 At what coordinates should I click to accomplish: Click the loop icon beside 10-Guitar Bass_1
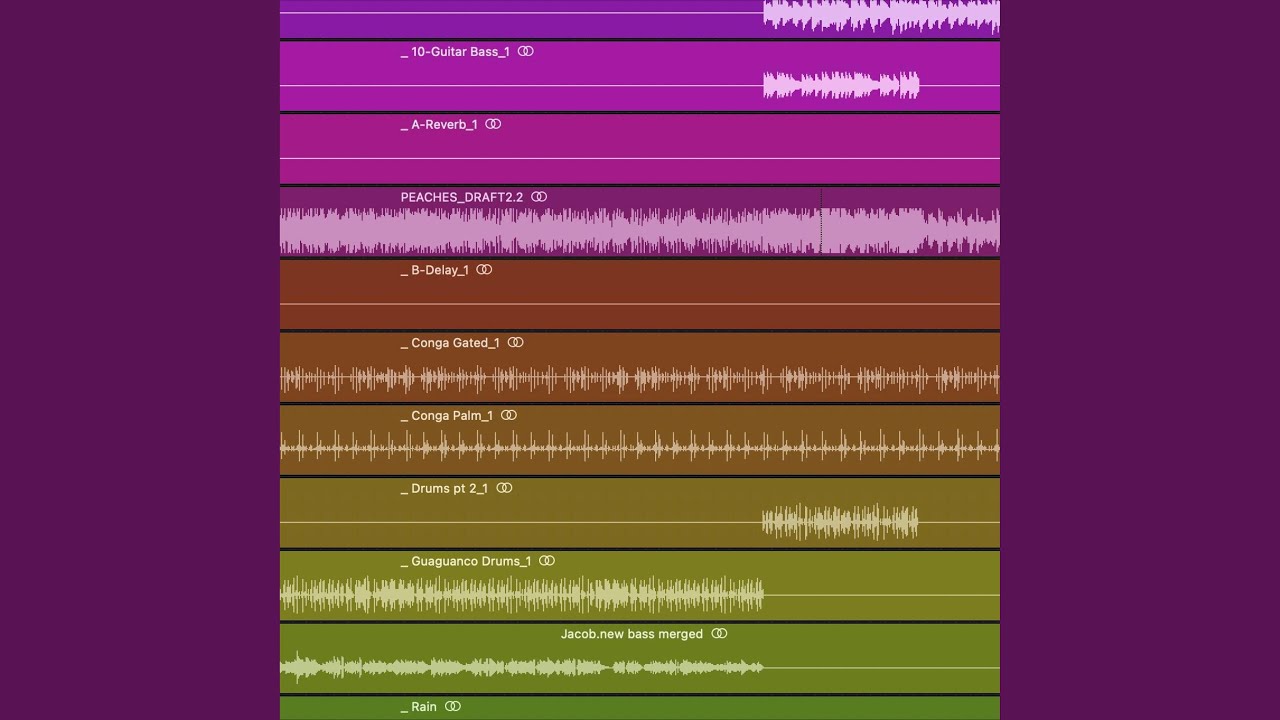pyautogui.click(x=526, y=51)
